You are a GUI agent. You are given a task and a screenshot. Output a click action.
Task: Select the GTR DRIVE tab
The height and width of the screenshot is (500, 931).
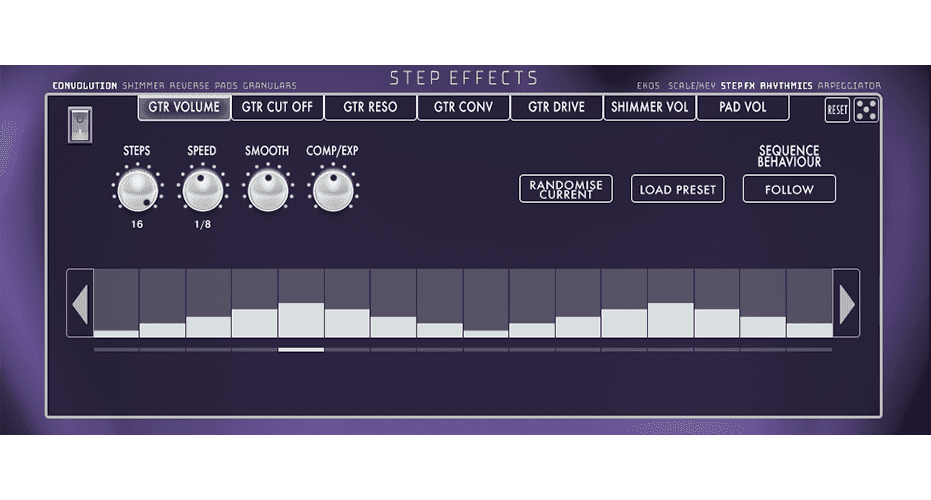pyautogui.click(x=556, y=107)
